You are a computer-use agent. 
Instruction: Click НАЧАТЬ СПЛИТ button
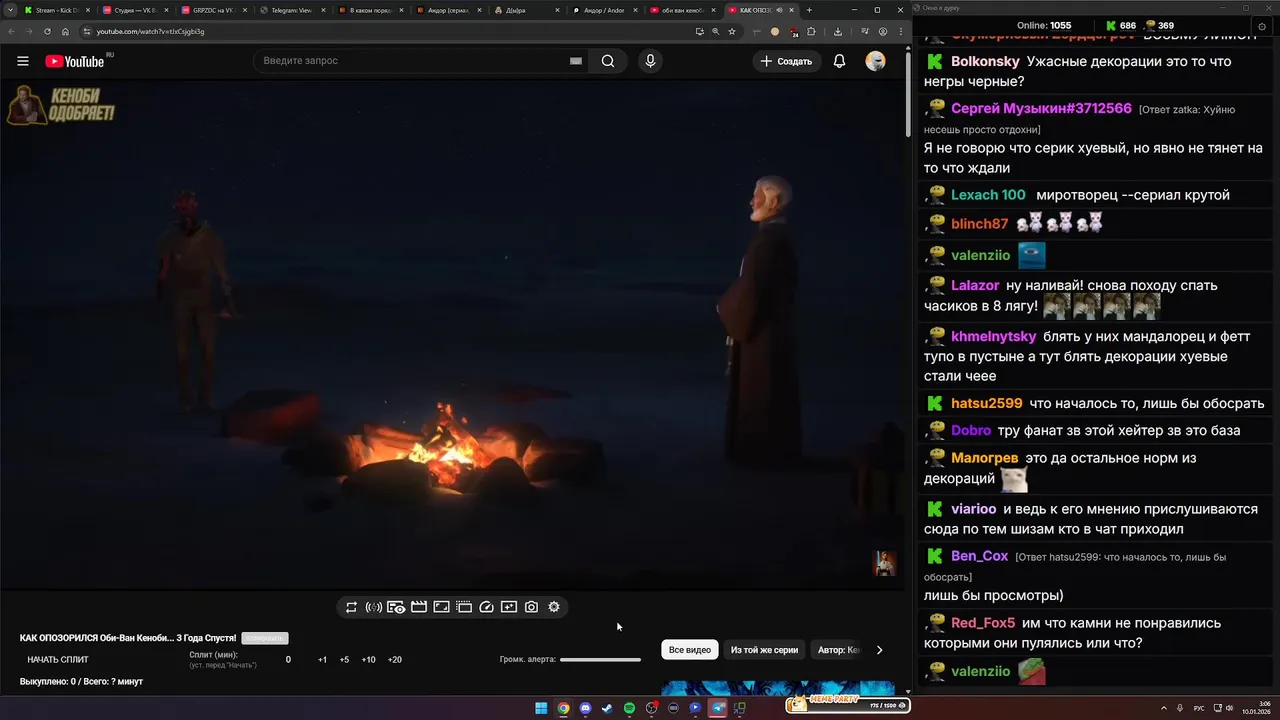(x=58, y=660)
